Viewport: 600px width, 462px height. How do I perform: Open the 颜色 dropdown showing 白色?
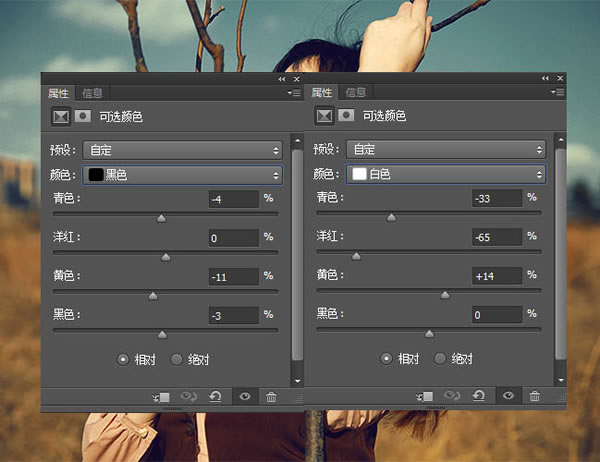pyautogui.click(x=446, y=174)
